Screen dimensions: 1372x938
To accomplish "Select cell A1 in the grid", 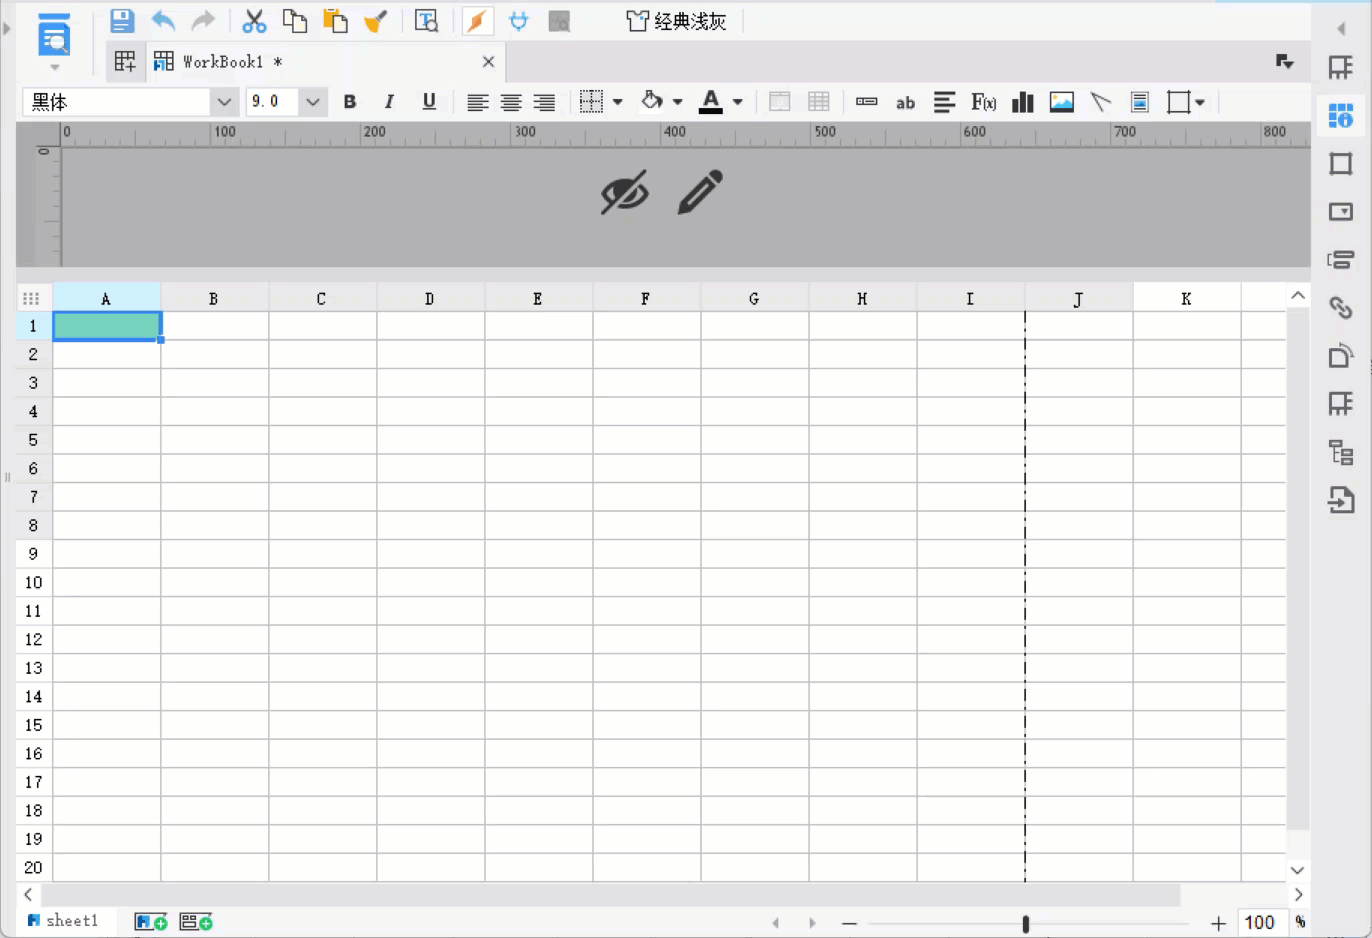I will tap(107, 326).
